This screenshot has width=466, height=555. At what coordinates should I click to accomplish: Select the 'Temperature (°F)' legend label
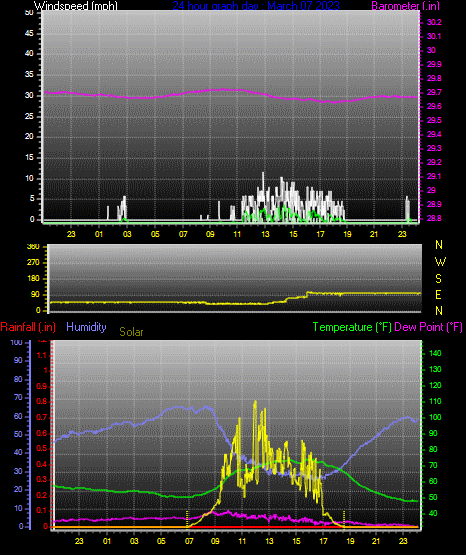tap(352, 327)
